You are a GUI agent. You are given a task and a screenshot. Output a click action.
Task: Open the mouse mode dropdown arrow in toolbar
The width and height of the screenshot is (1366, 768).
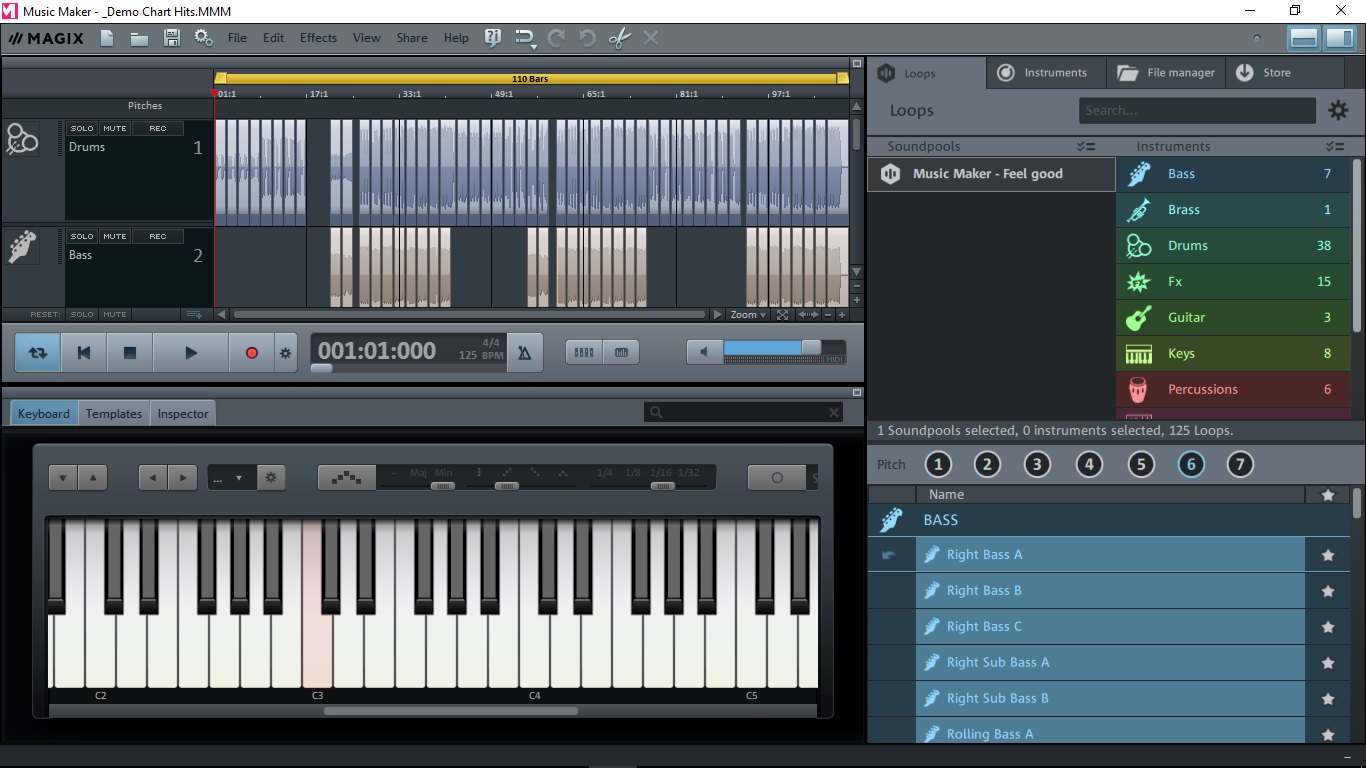[534, 46]
